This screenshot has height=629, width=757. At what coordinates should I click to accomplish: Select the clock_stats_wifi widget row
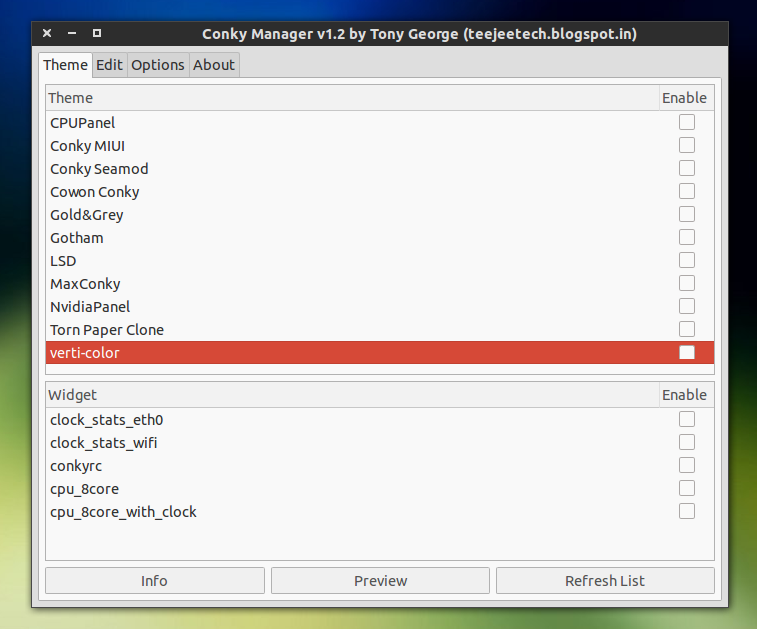tap(104, 442)
